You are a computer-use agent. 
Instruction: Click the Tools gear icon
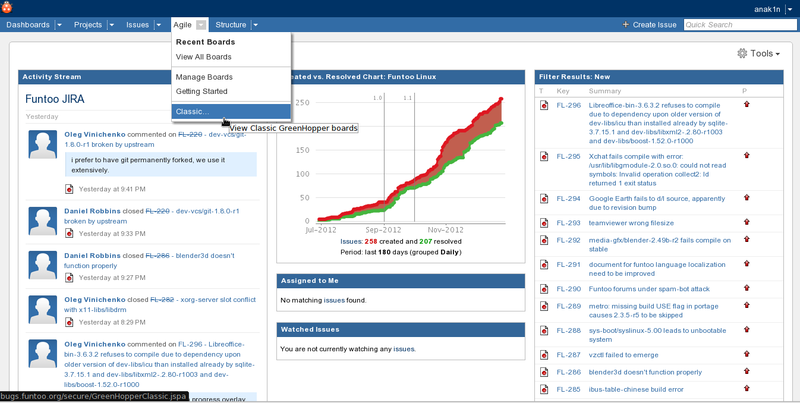(x=741, y=53)
